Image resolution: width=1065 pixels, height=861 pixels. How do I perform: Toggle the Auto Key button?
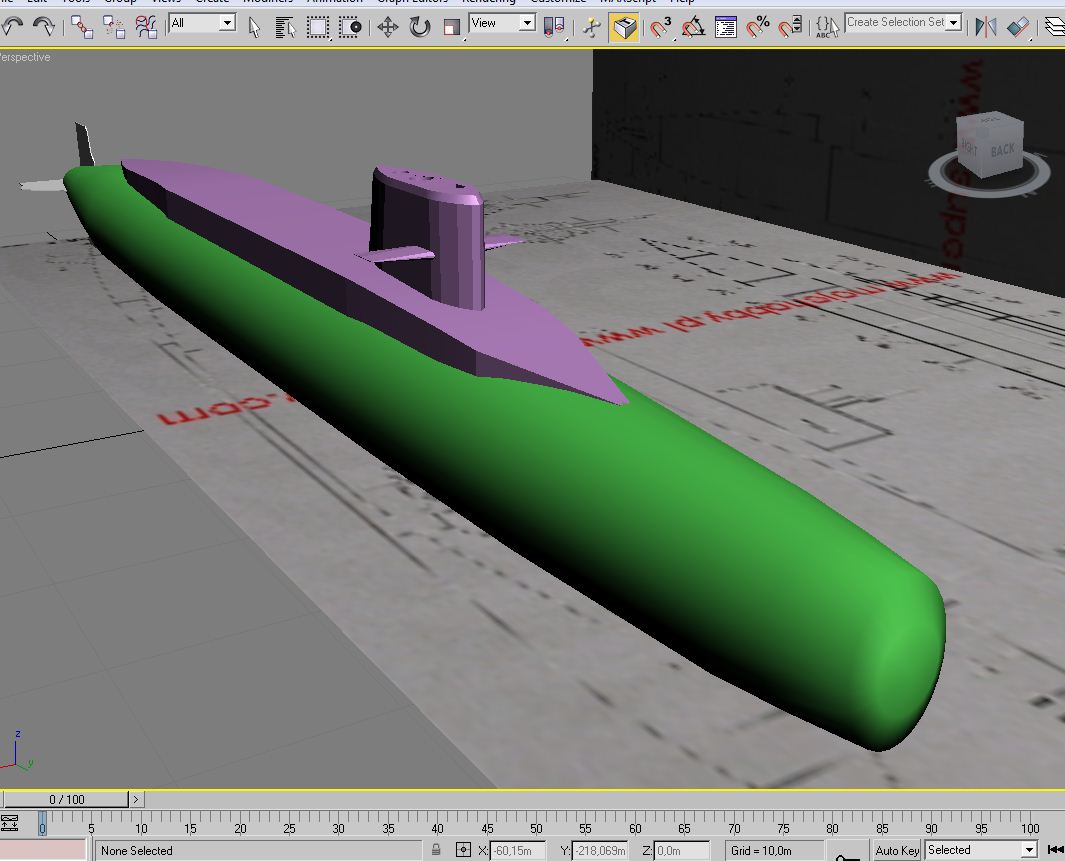click(x=897, y=850)
